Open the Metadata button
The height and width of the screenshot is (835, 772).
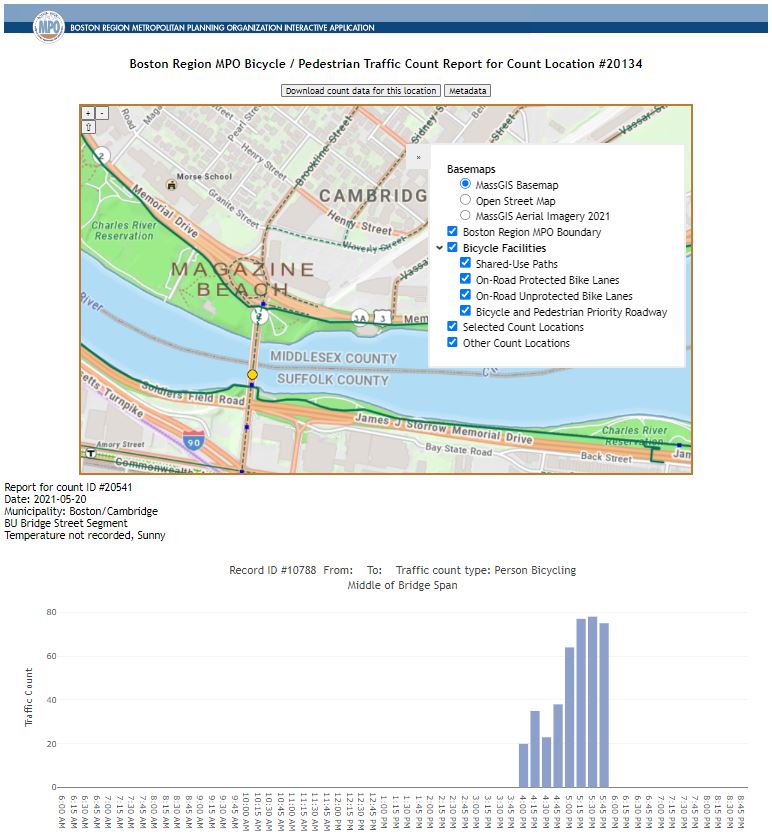pyautogui.click(x=467, y=91)
